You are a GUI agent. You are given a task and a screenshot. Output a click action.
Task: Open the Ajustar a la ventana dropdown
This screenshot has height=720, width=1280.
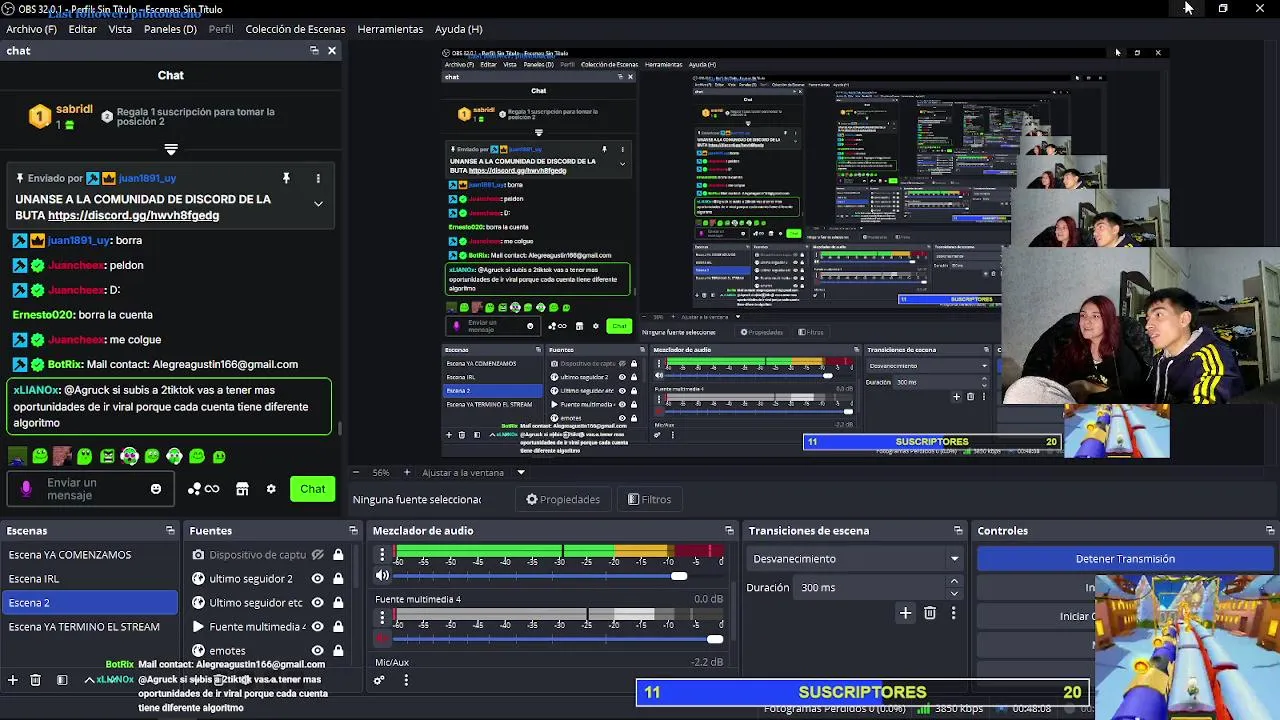point(473,472)
